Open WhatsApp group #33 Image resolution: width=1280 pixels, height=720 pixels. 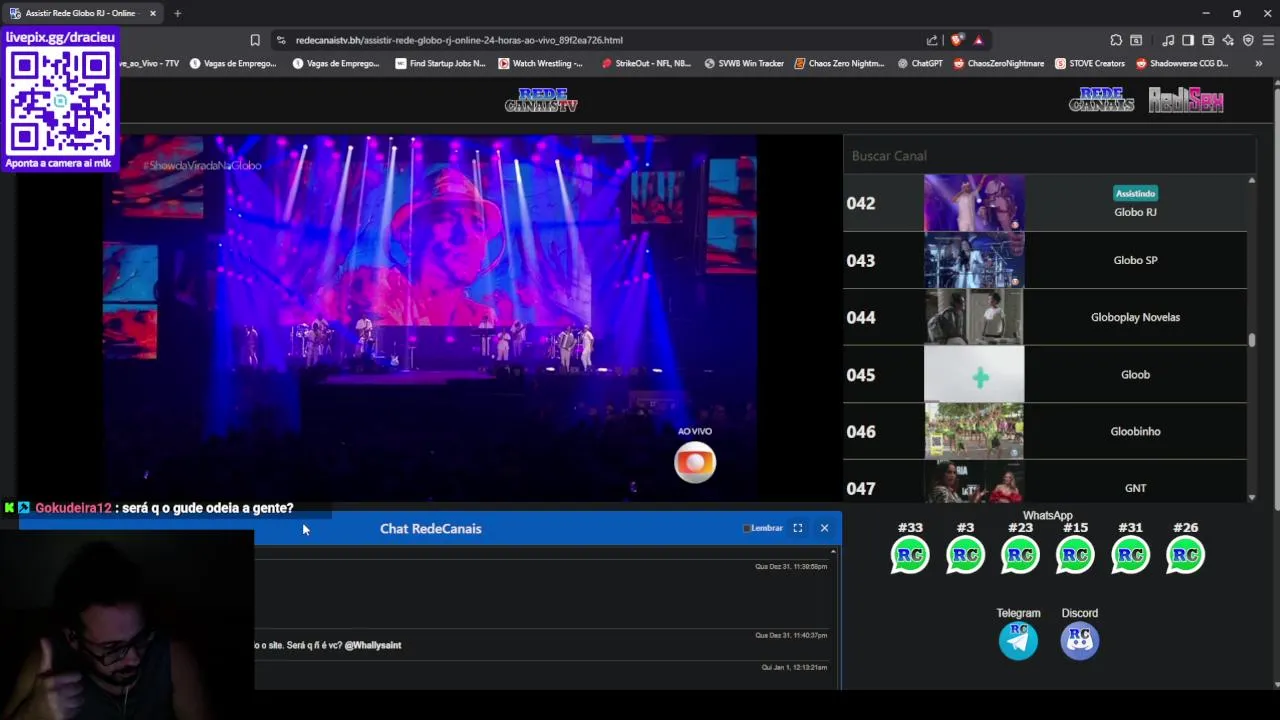pyautogui.click(x=910, y=555)
